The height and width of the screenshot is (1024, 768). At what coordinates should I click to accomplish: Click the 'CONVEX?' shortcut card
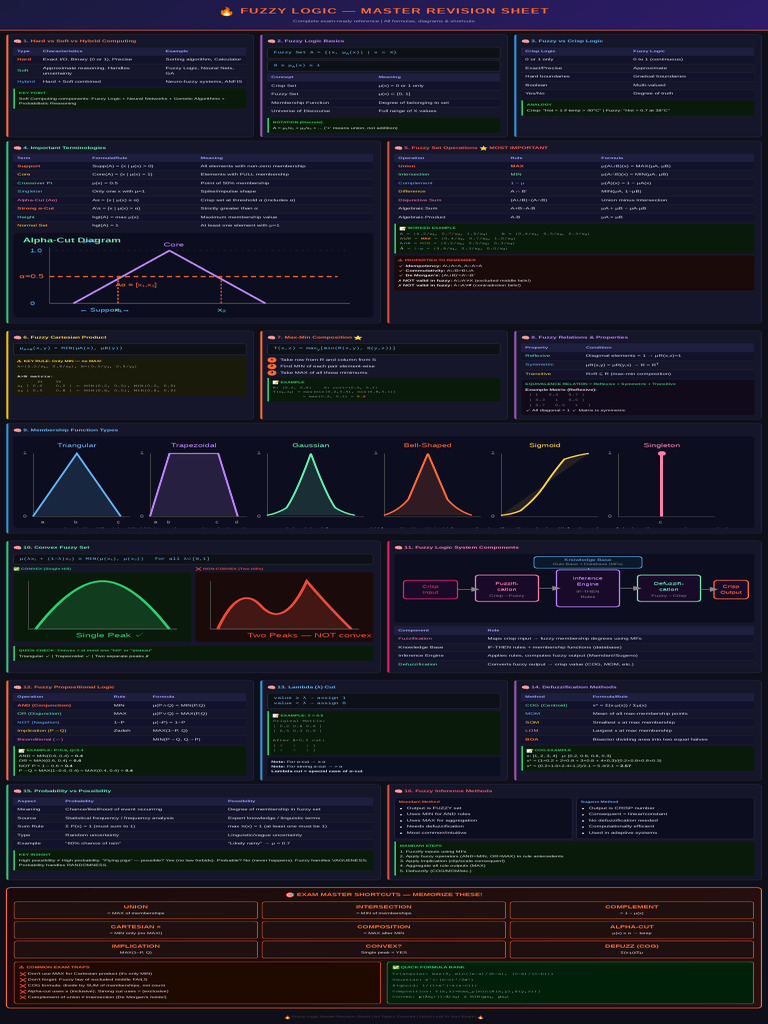(384, 949)
